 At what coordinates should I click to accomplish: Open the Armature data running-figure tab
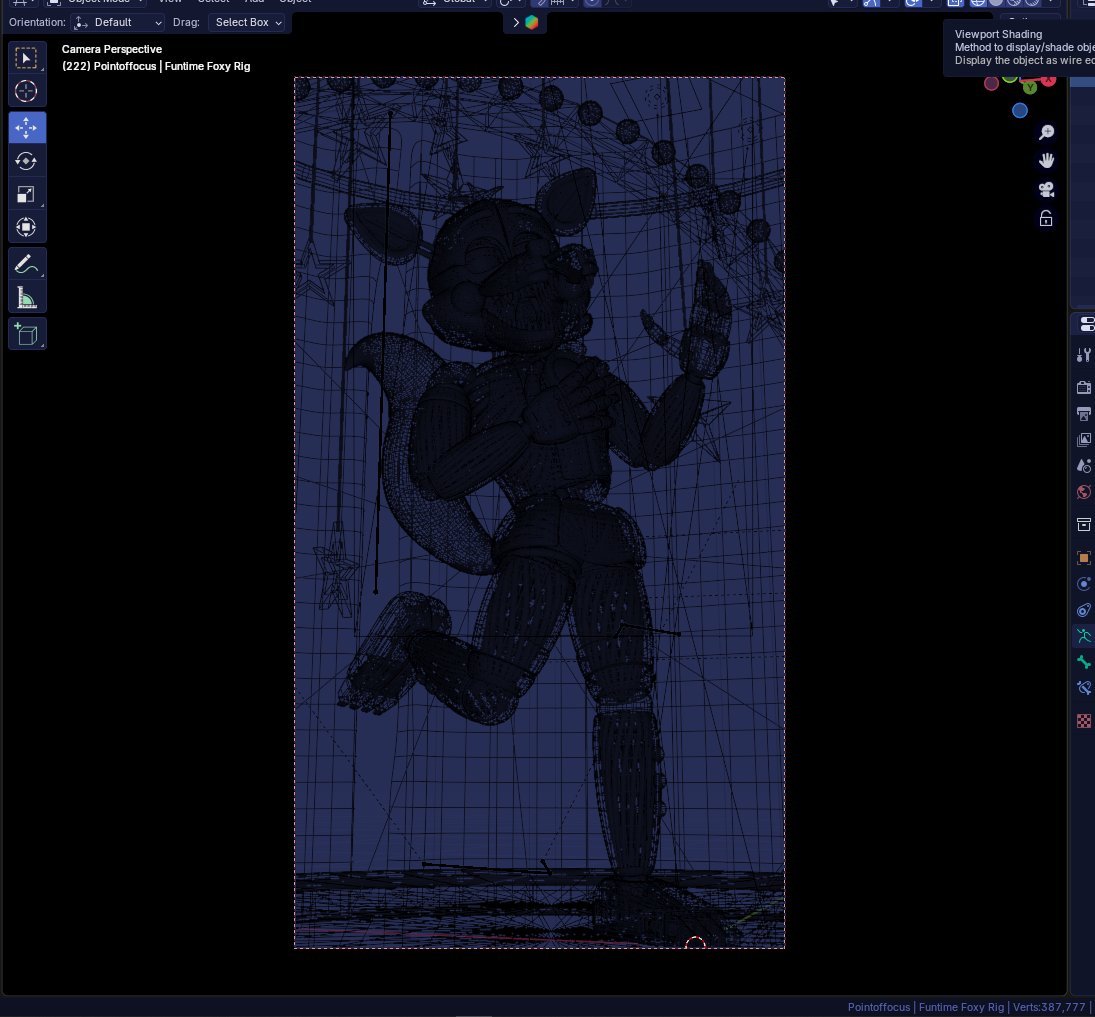[1084, 636]
